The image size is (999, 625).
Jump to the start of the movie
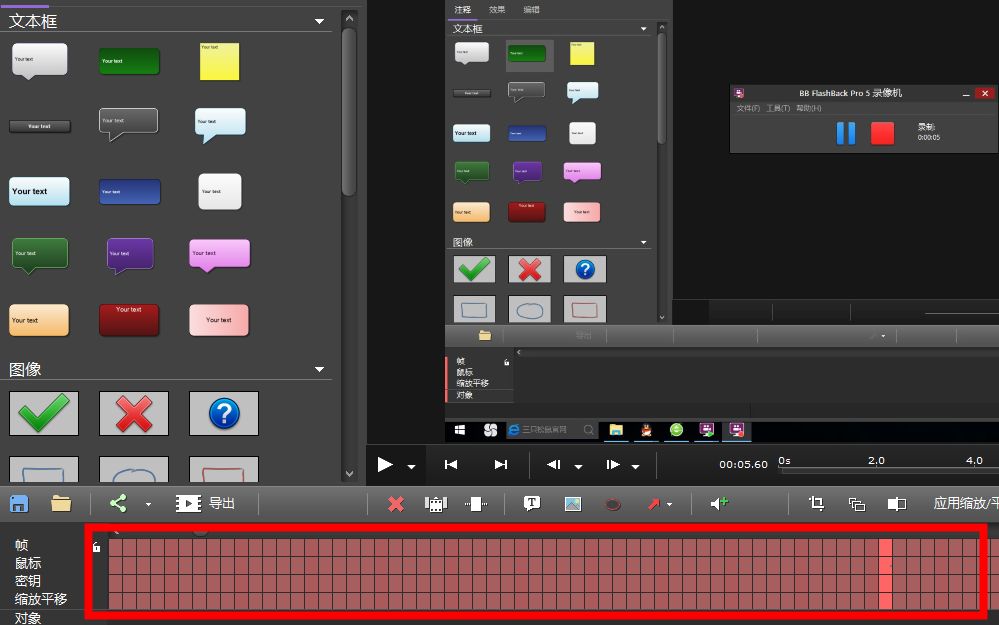pos(451,464)
